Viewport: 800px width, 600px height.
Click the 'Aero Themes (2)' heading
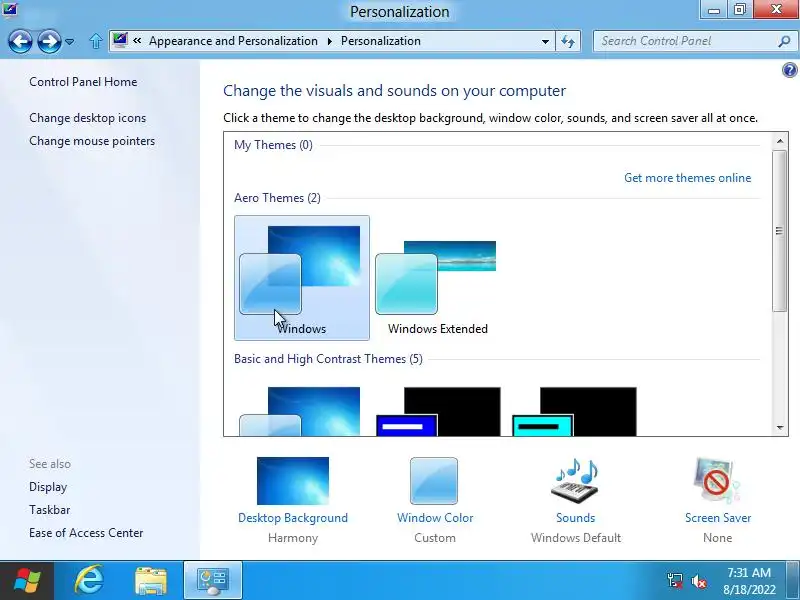(278, 198)
